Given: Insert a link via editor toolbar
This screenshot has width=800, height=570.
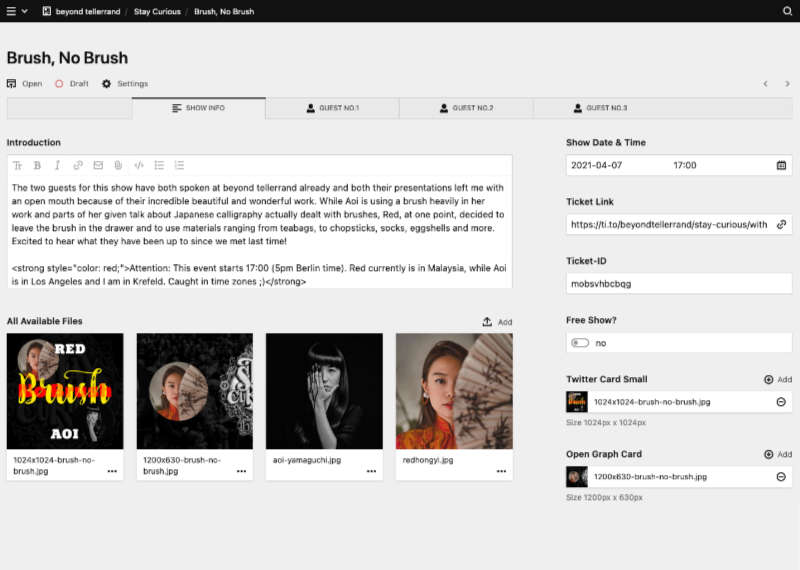Looking at the screenshot, I should (x=78, y=165).
